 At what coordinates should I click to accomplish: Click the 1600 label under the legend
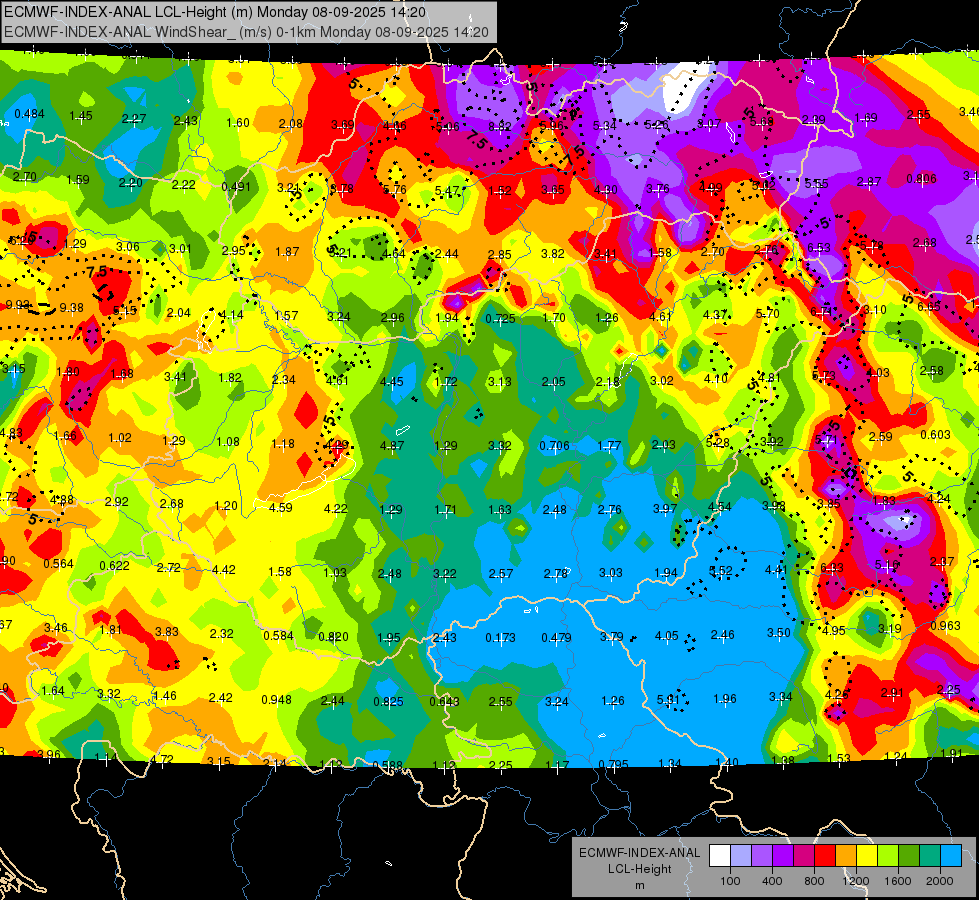(x=897, y=881)
